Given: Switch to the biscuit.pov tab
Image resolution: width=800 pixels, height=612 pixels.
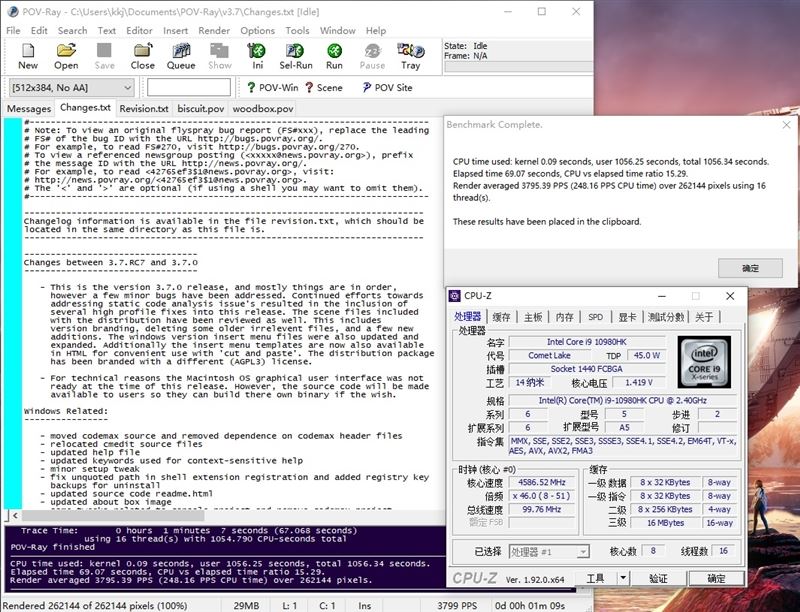Looking at the screenshot, I should 201,109.
